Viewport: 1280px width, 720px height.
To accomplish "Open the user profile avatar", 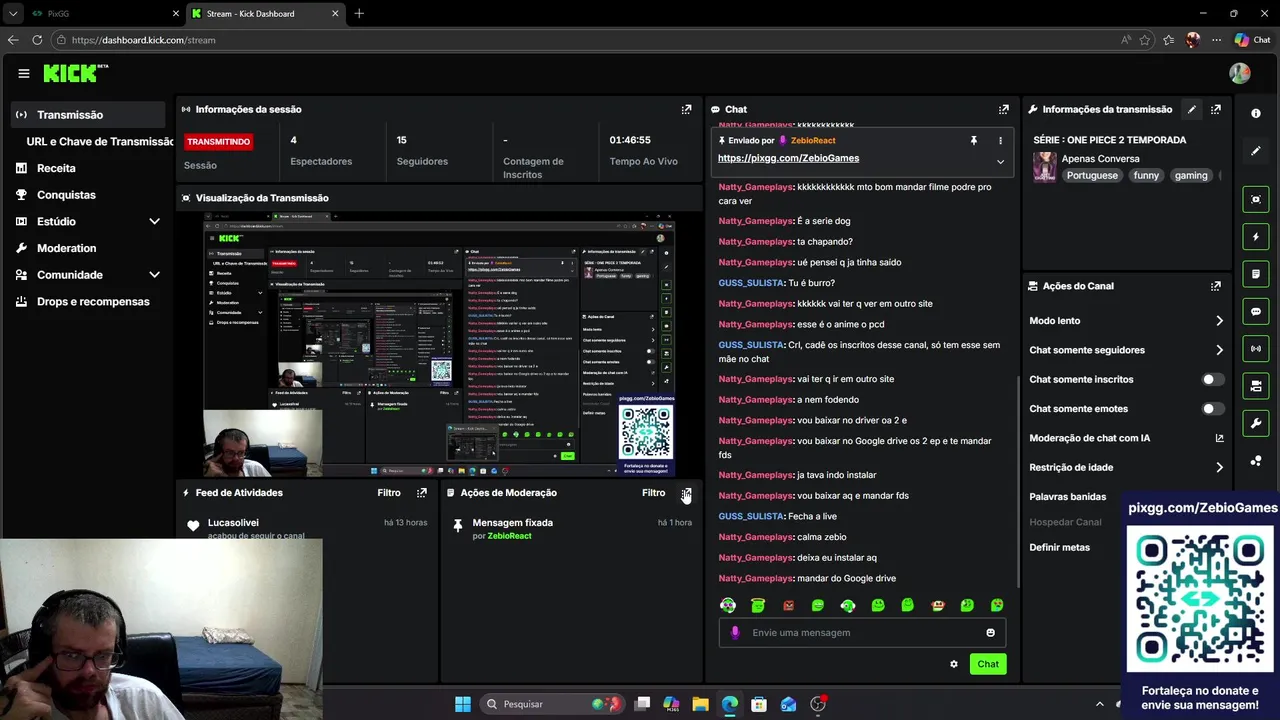I will (1239, 73).
